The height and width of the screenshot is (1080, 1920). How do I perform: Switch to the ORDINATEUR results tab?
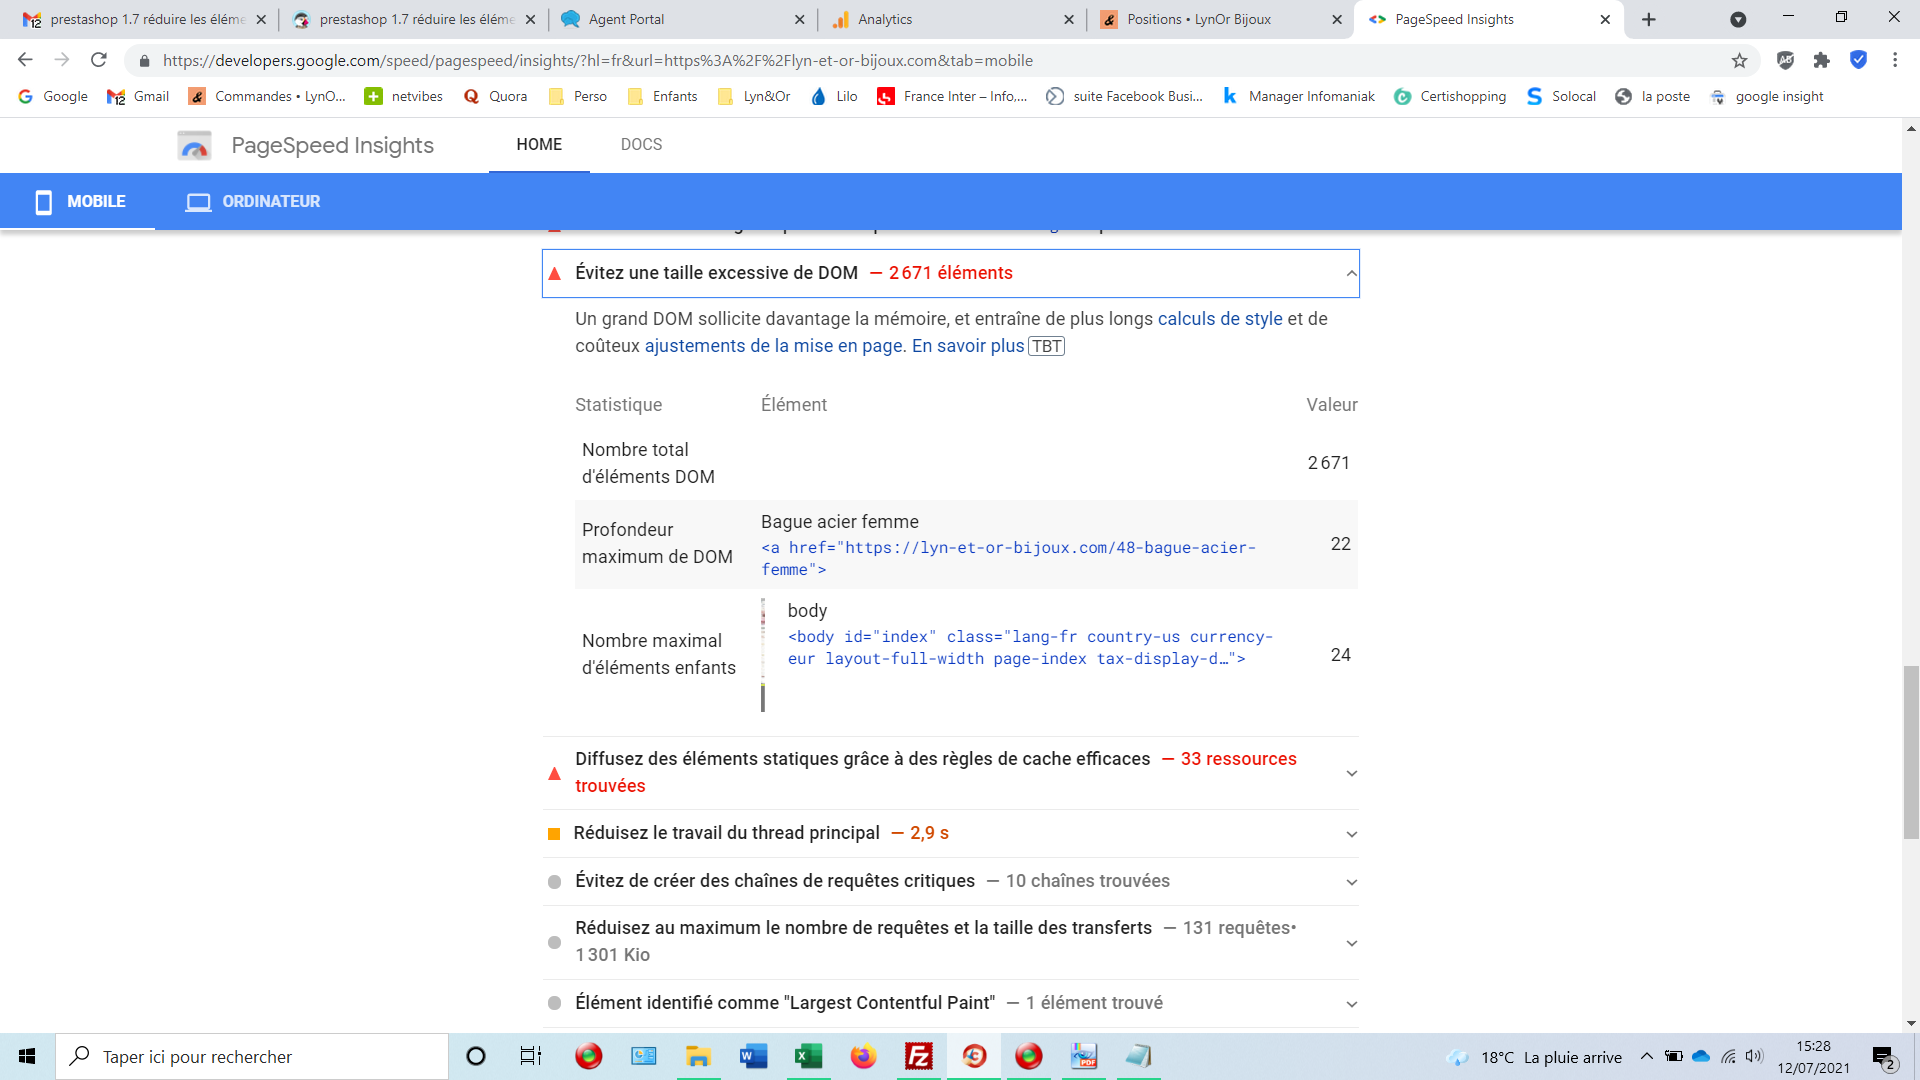[253, 201]
